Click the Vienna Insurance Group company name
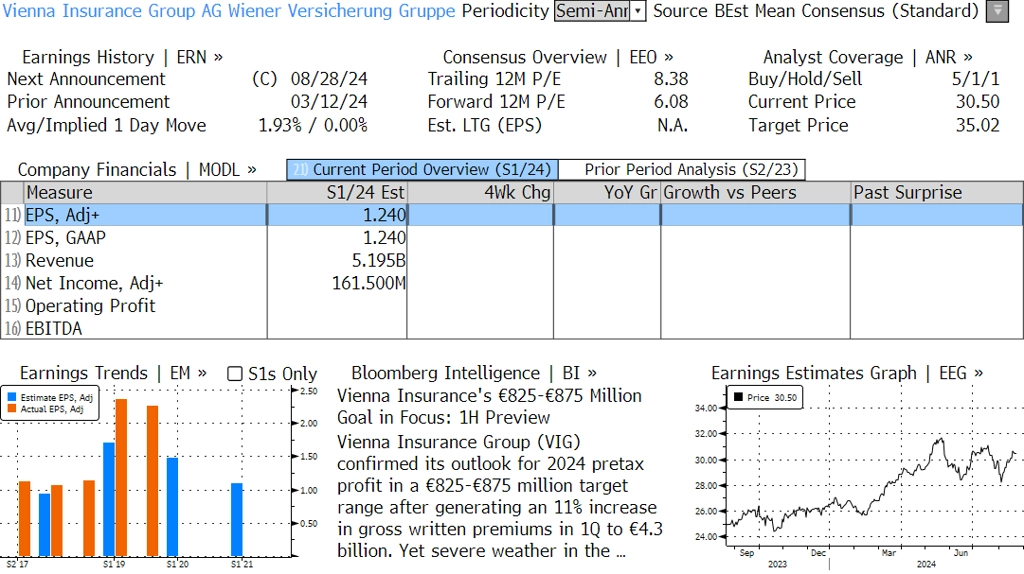 229,11
